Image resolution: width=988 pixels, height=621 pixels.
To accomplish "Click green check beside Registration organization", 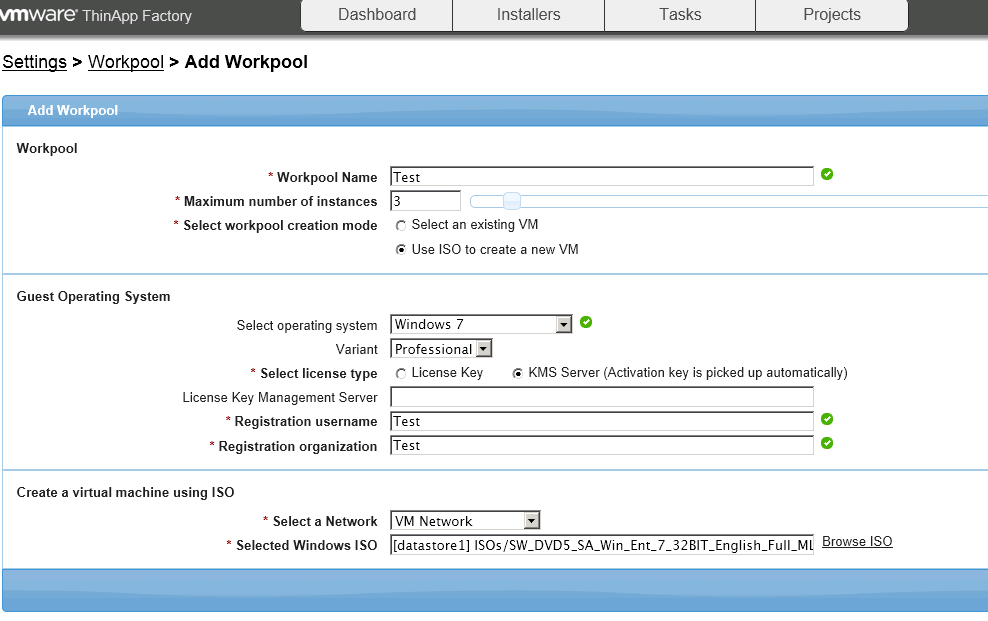I will (x=827, y=443).
